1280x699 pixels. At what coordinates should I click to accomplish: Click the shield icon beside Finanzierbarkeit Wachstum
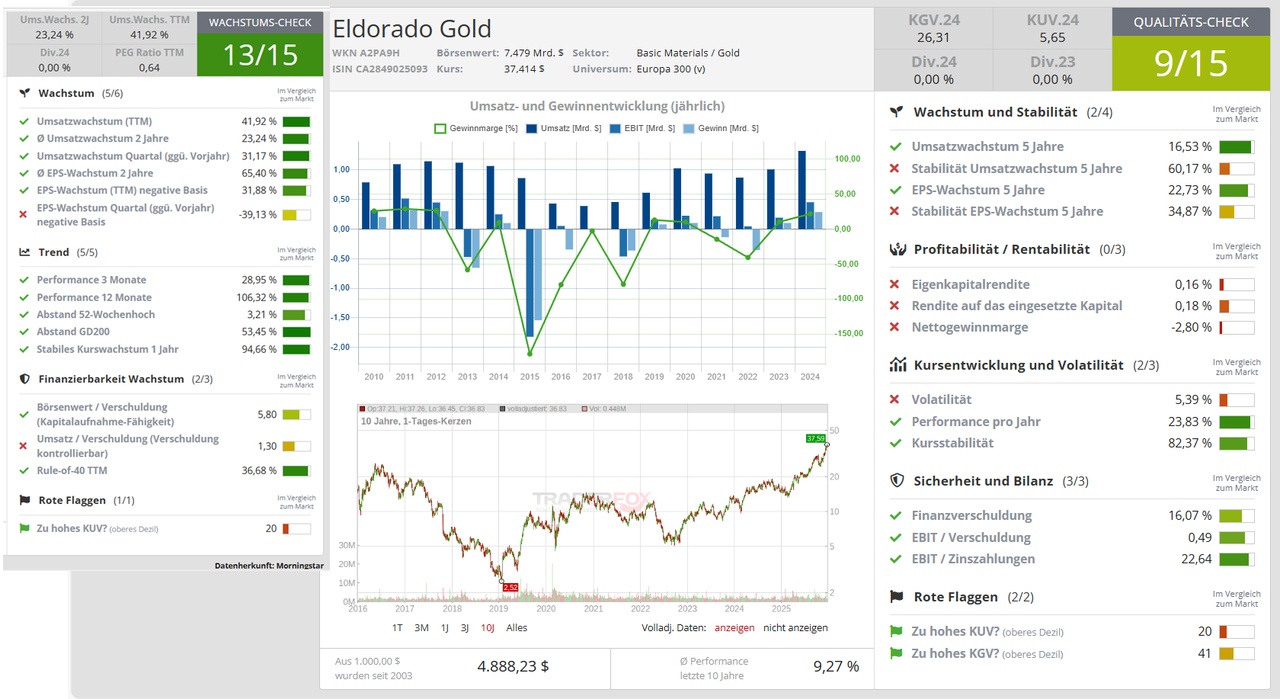[25, 379]
